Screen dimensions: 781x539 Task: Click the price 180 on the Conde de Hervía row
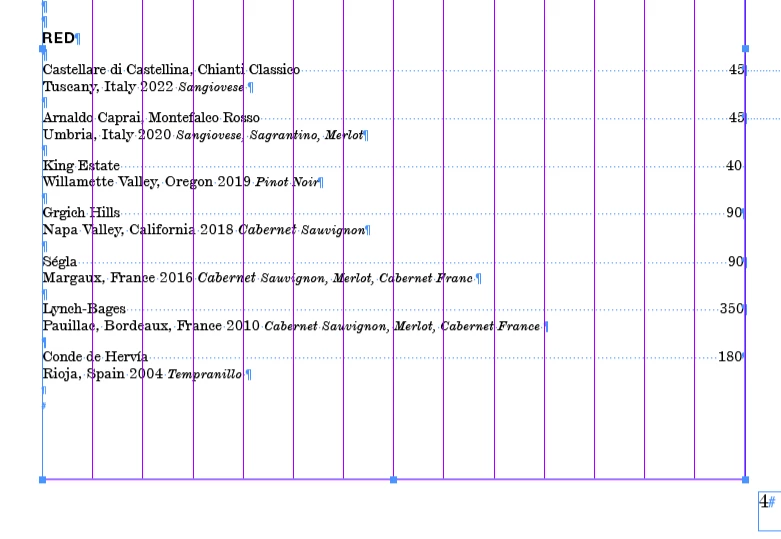pos(730,357)
